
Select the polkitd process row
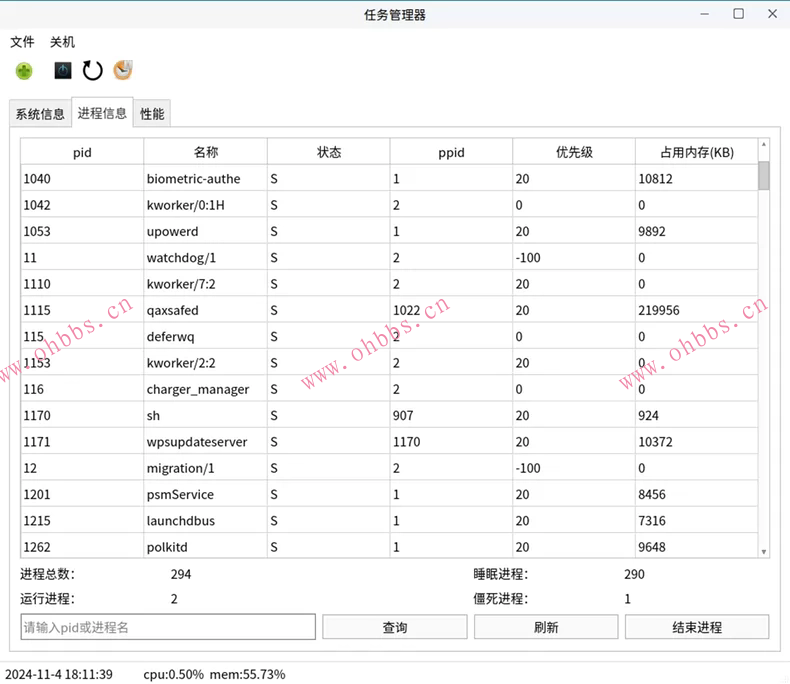coord(206,547)
